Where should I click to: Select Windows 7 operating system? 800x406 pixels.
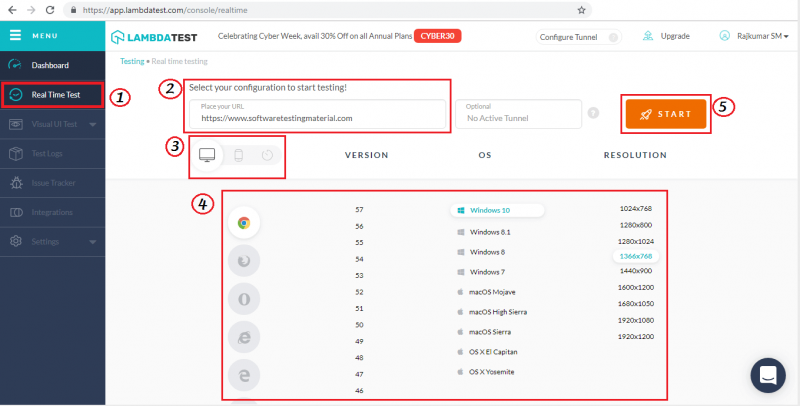click(487, 272)
